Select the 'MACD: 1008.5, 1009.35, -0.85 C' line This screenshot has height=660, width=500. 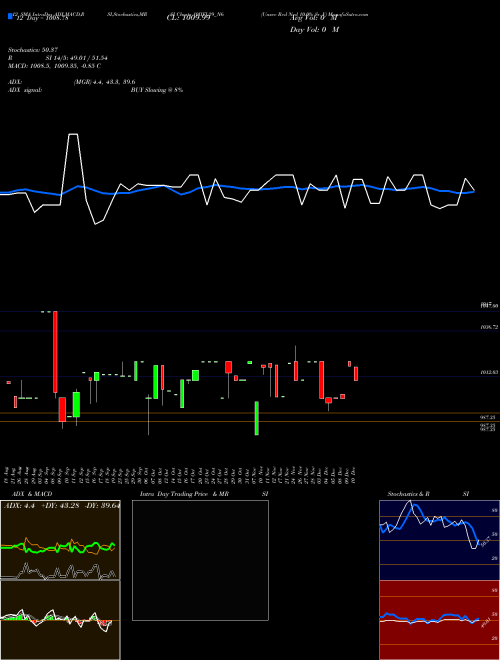tap(54, 66)
